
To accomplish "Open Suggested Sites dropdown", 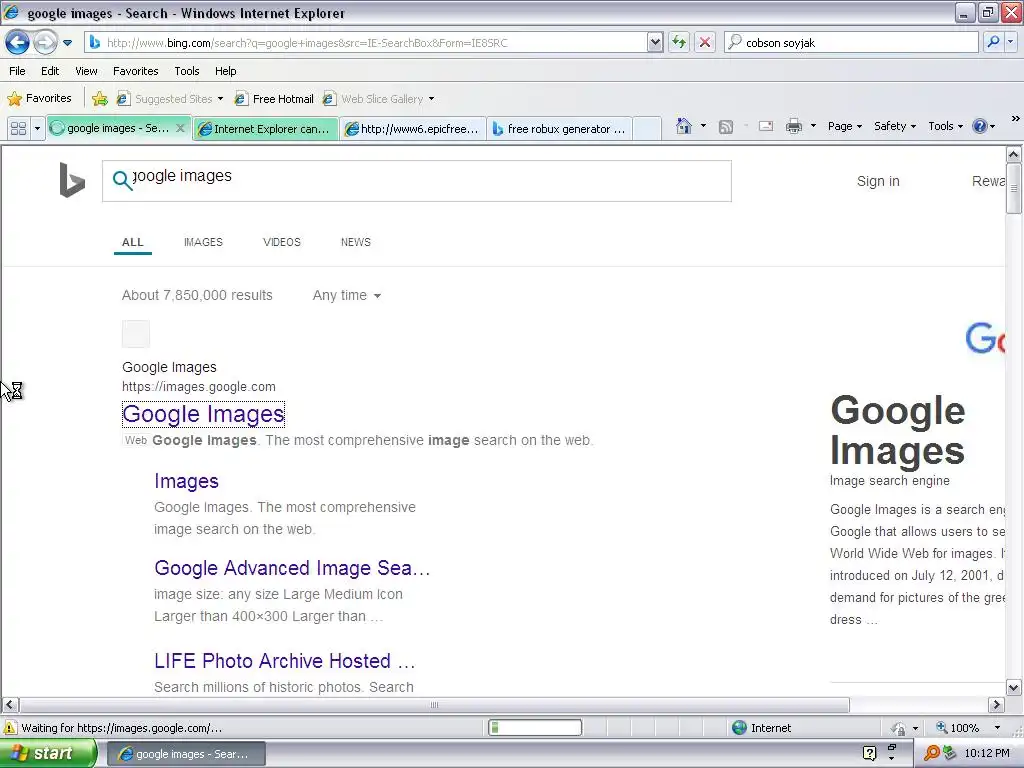I will (x=170, y=99).
